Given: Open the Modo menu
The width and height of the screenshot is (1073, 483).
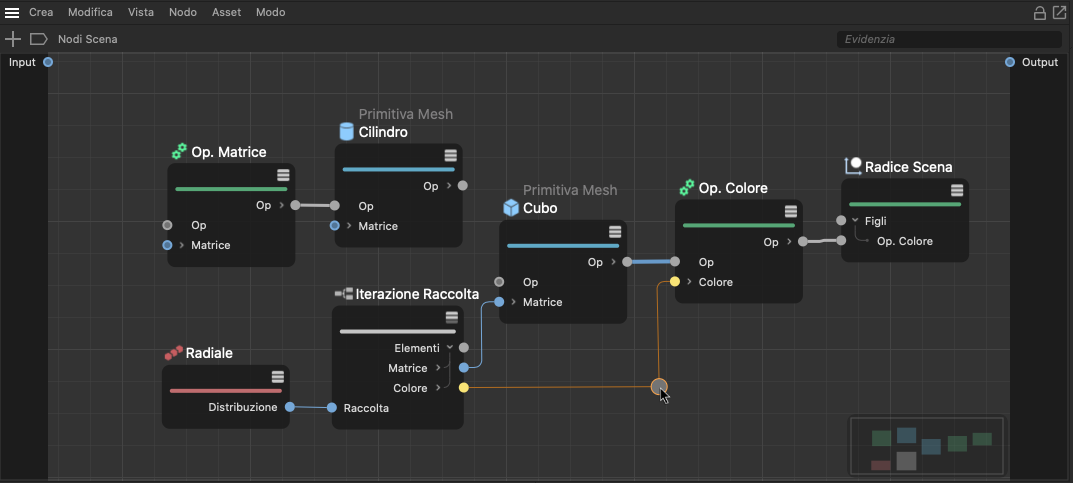Looking at the screenshot, I should [270, 12].
